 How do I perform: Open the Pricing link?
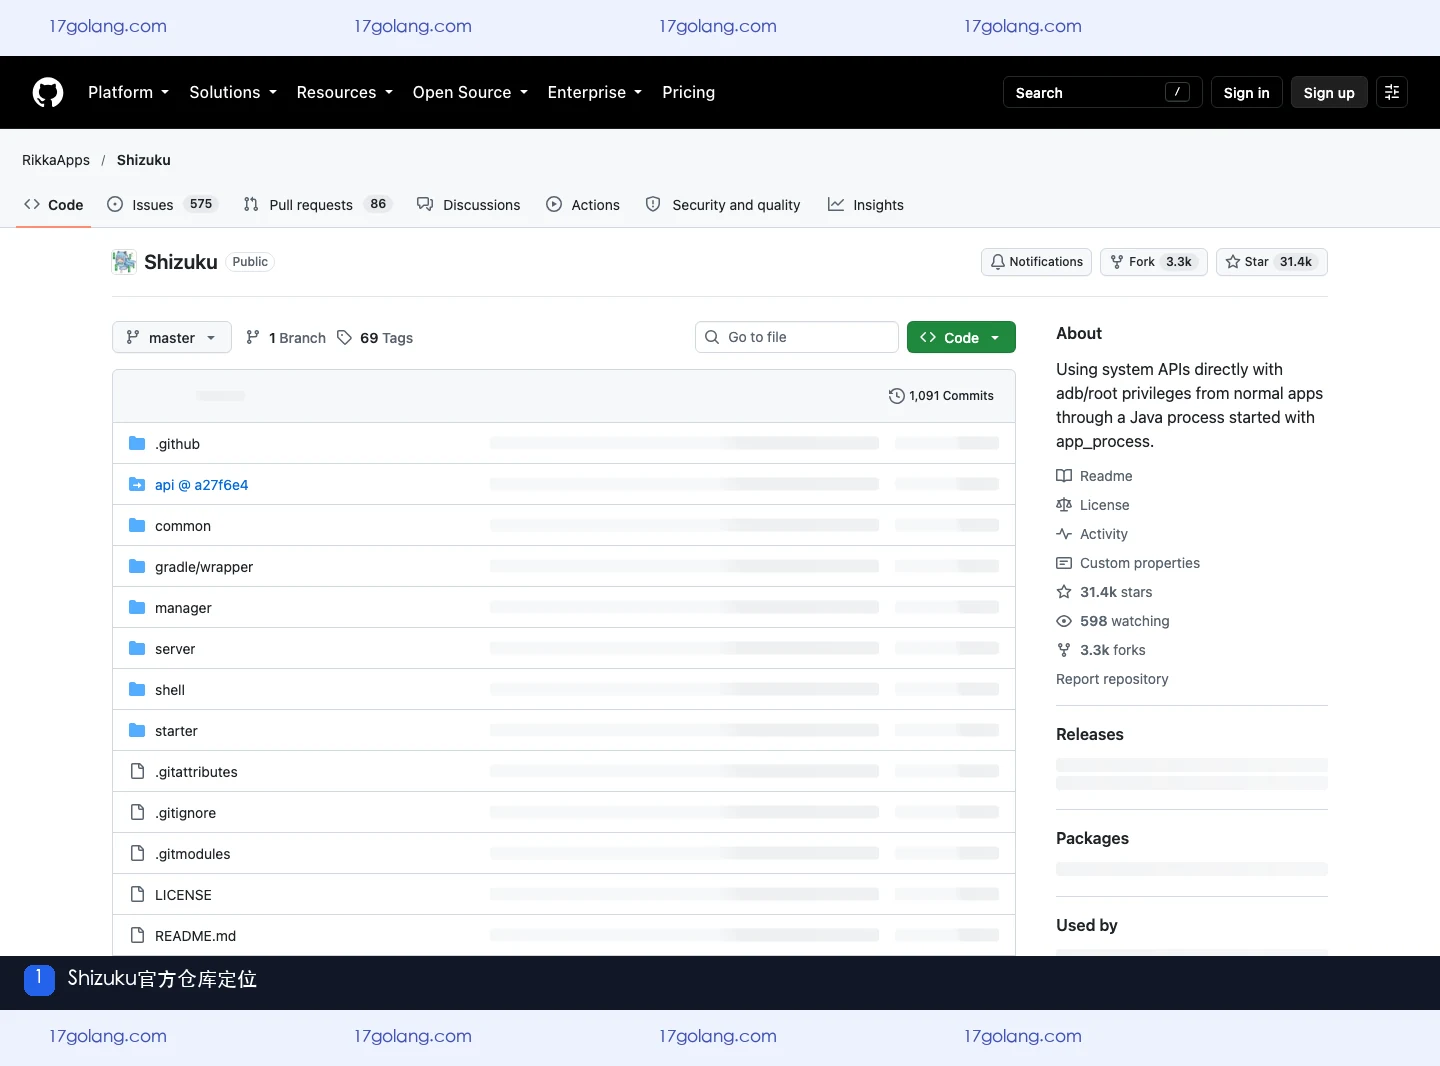pyautogui.click(x=689, y=92)
